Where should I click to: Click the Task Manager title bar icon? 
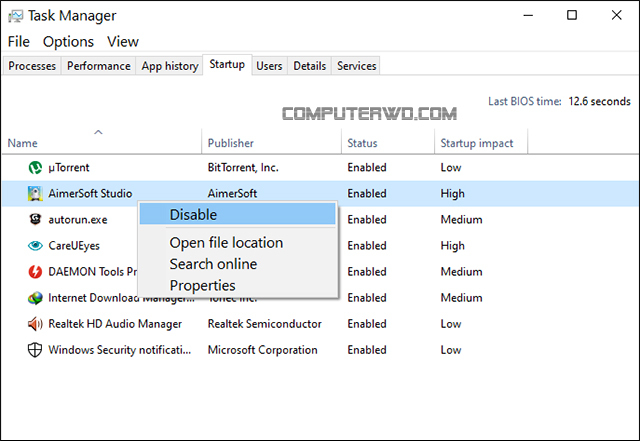pos(16,16)
